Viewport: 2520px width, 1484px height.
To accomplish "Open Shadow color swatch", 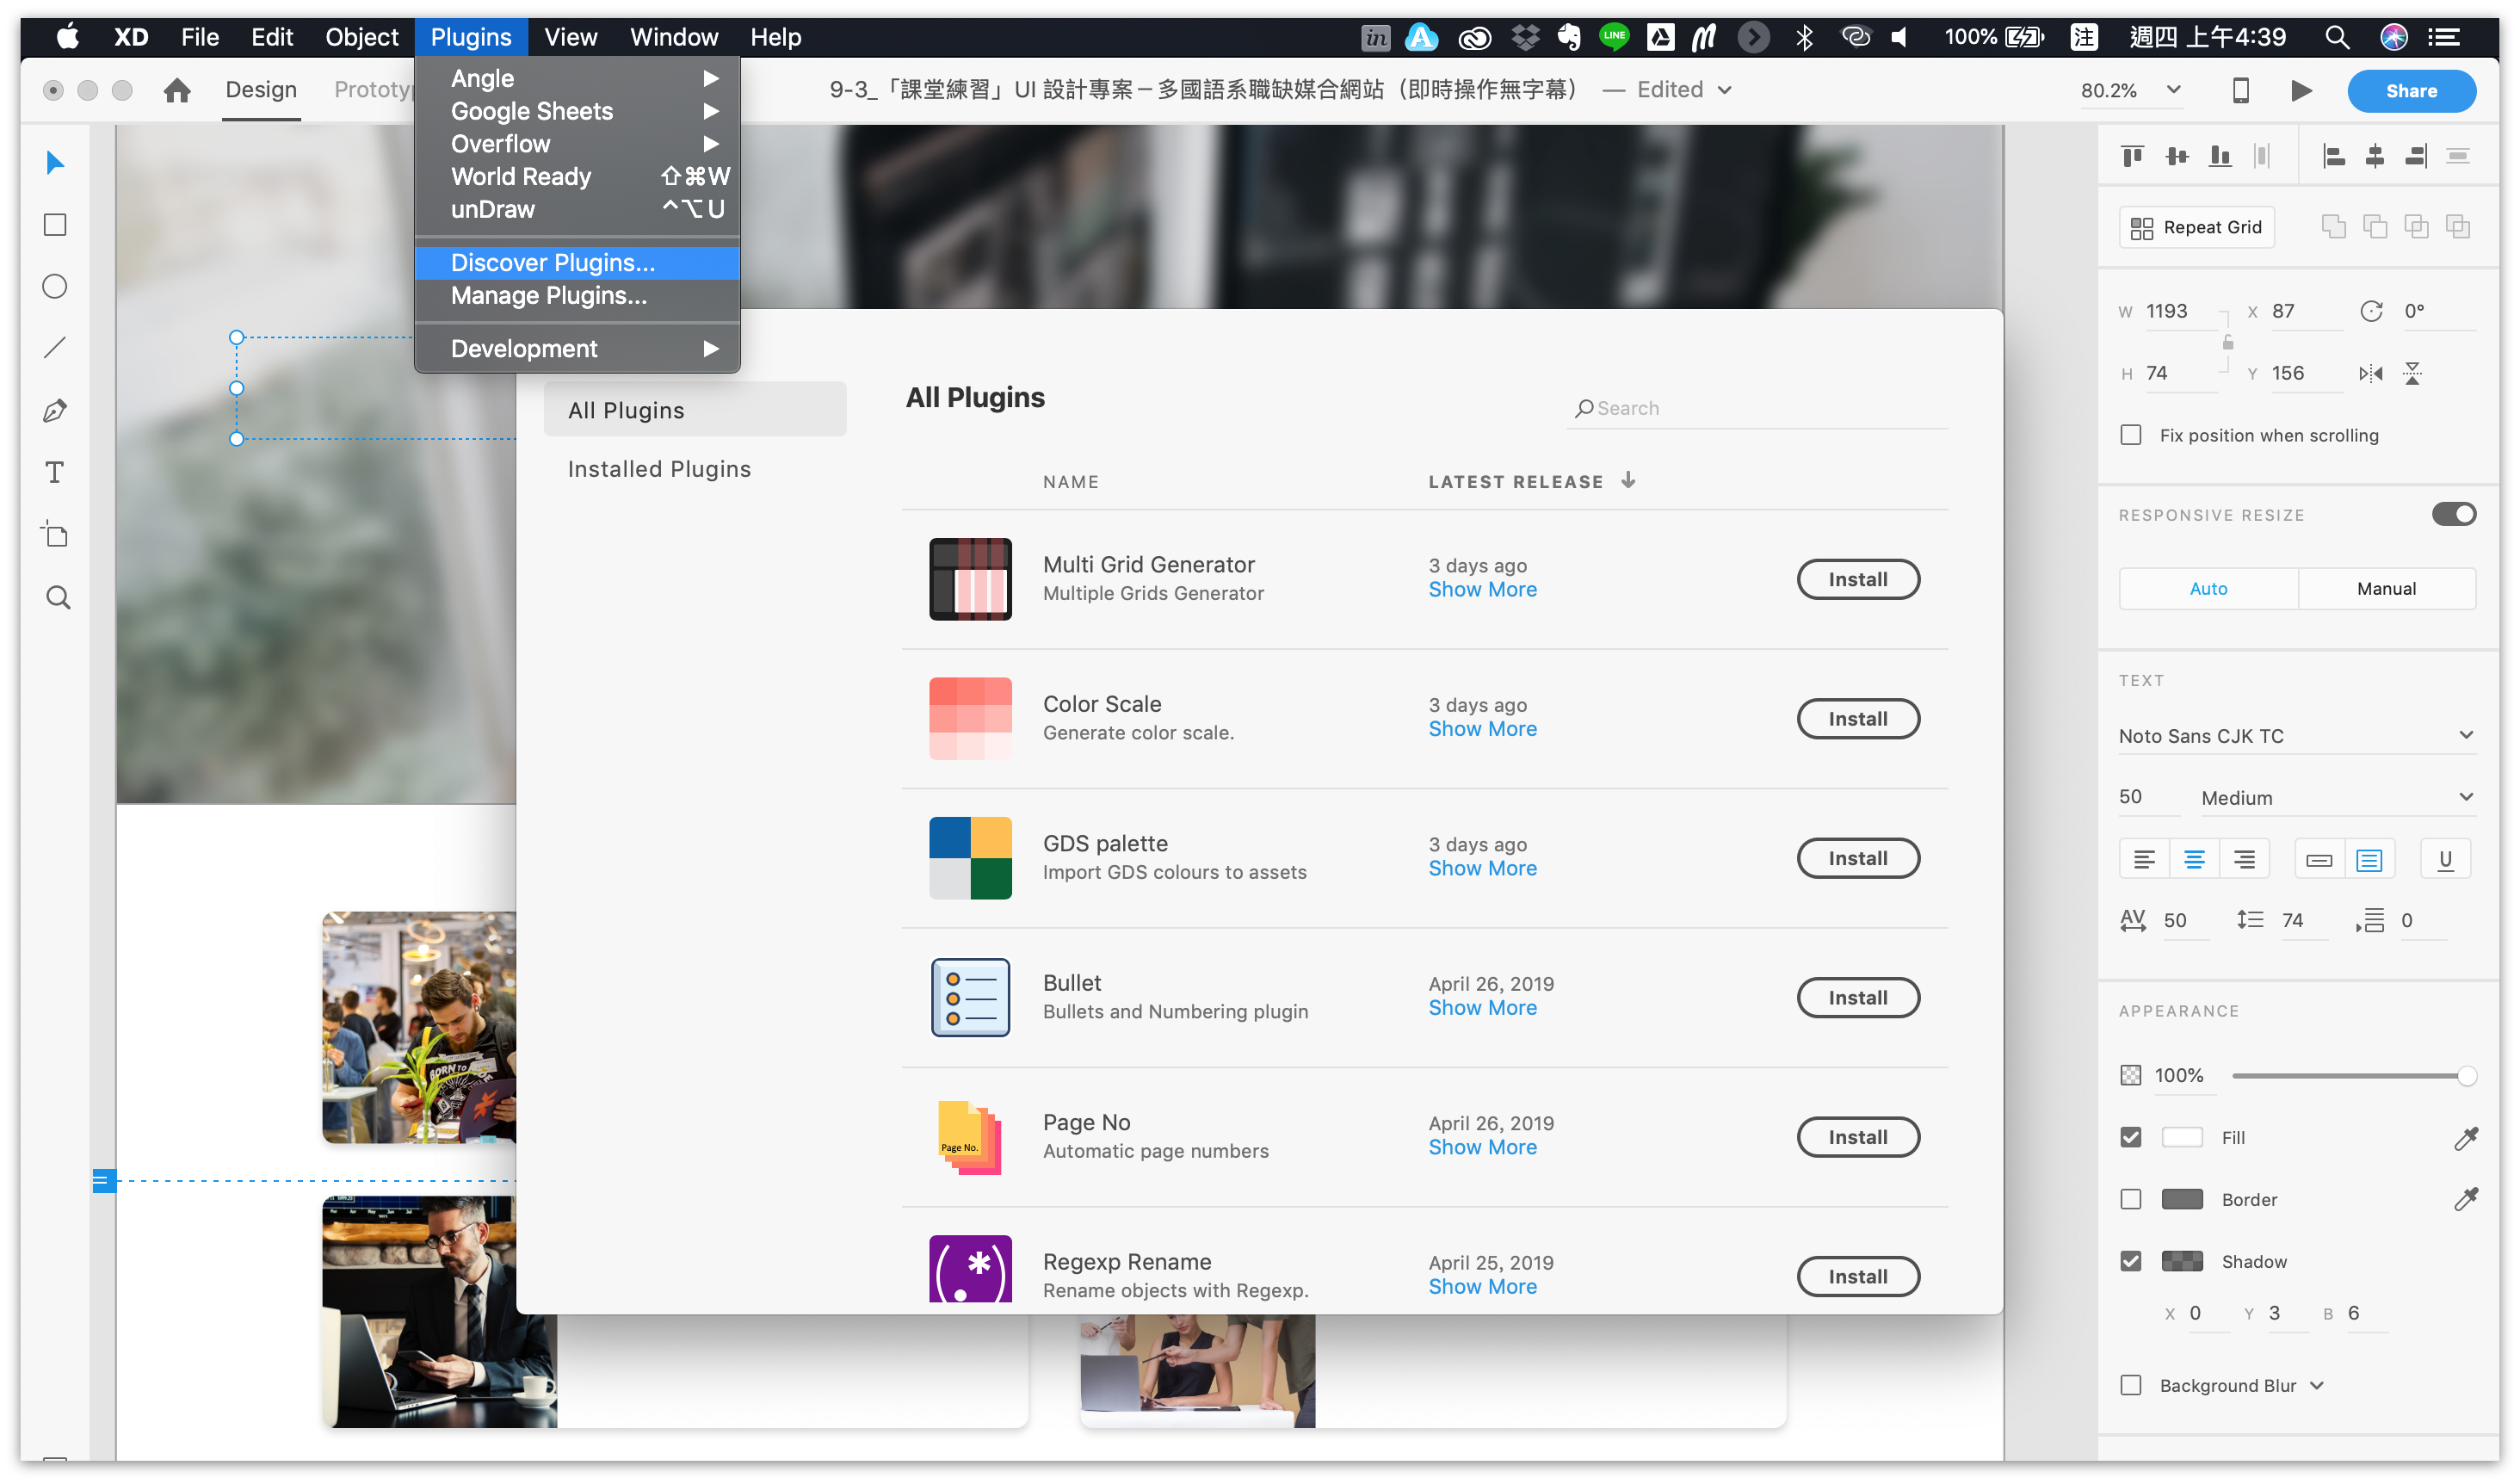I will coord(2181,1261).
